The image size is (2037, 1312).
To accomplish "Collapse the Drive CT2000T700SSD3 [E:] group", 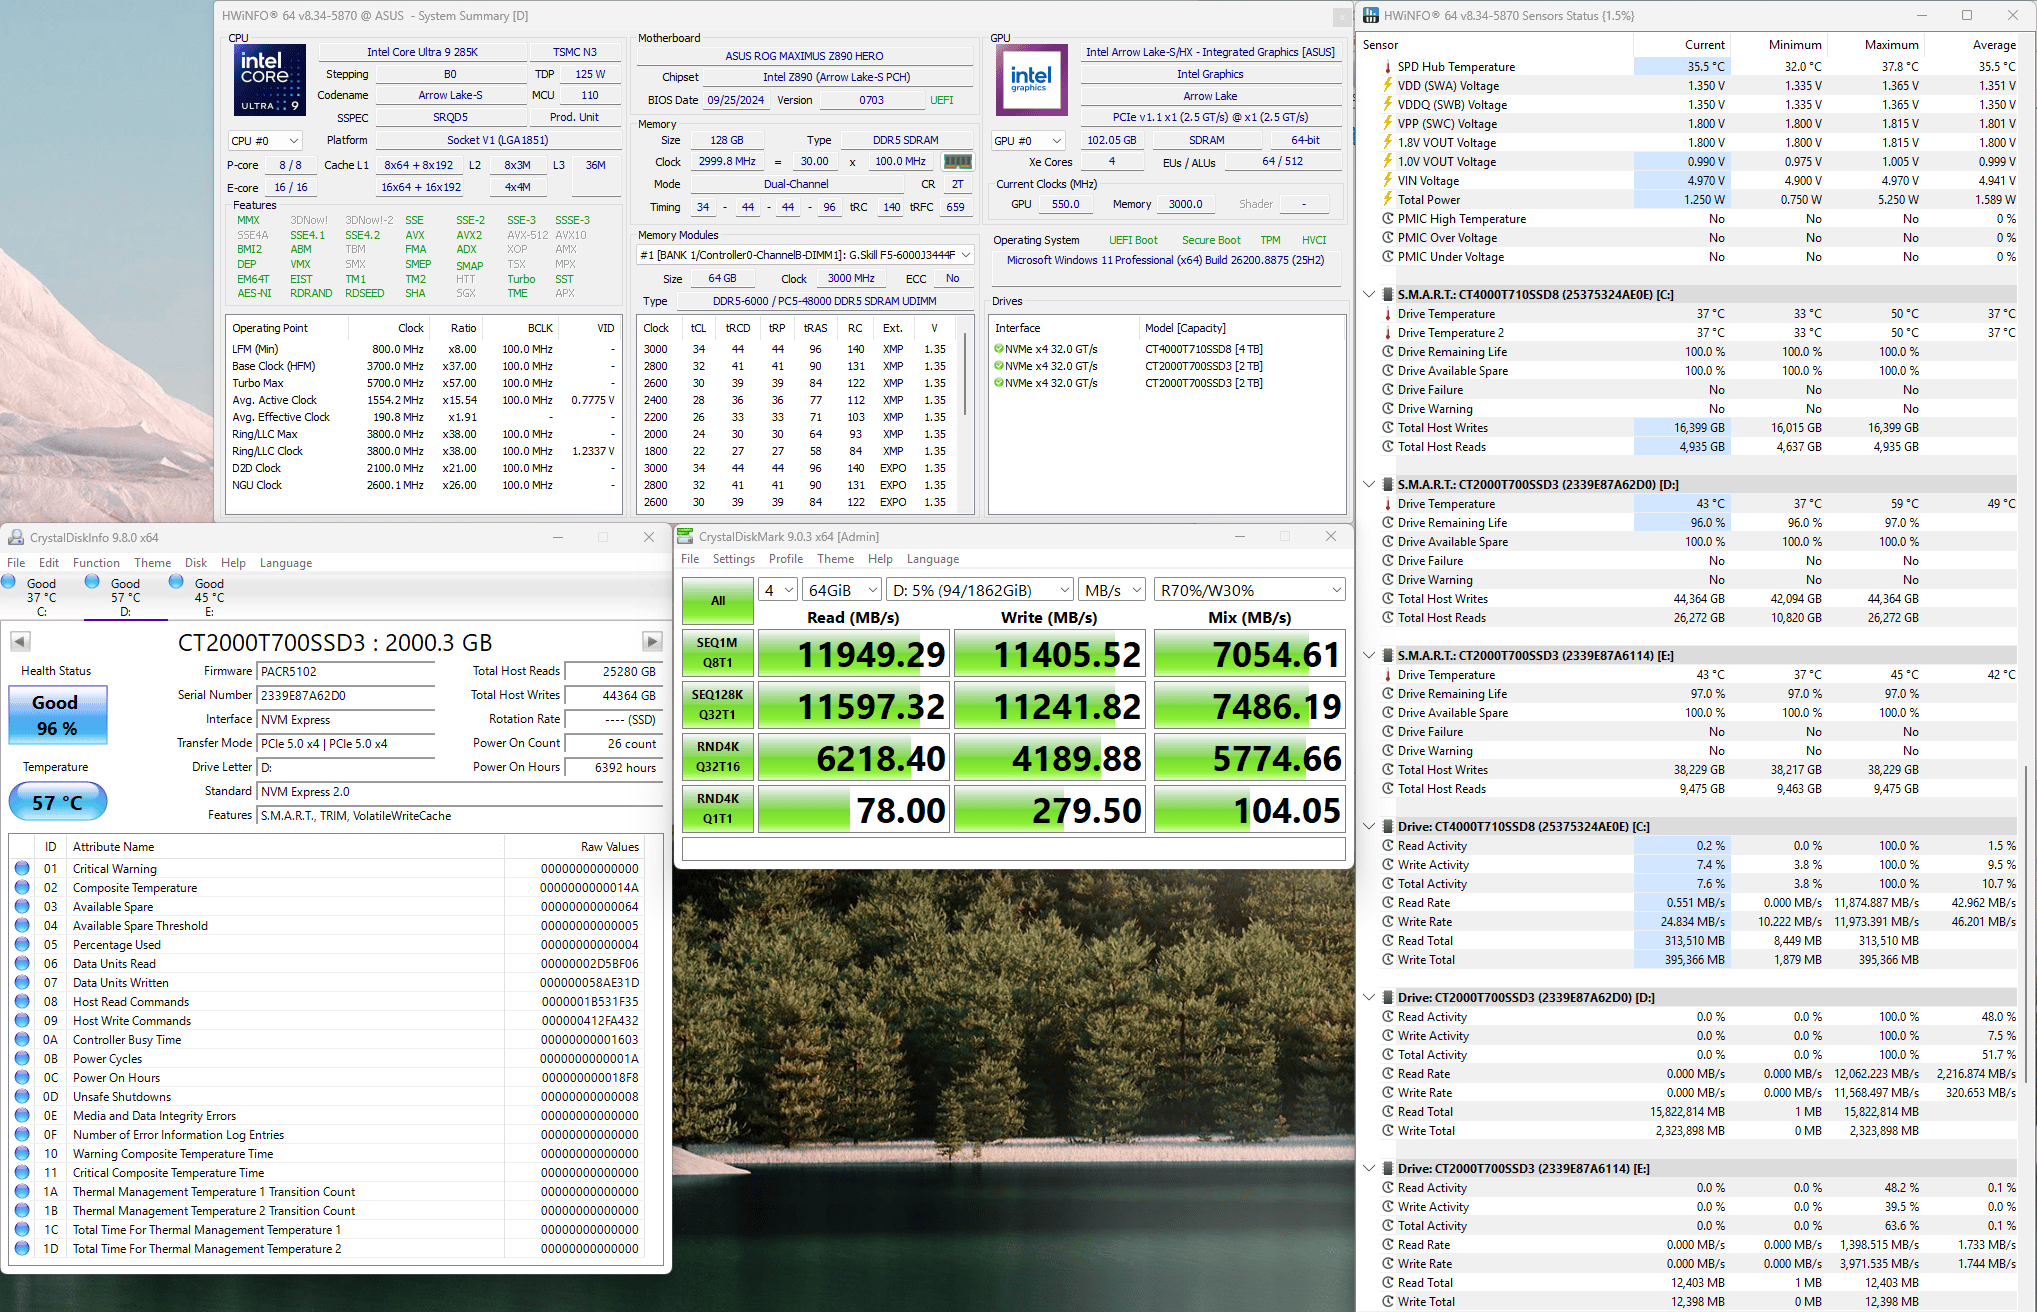I will [x=1369, y=1169].
